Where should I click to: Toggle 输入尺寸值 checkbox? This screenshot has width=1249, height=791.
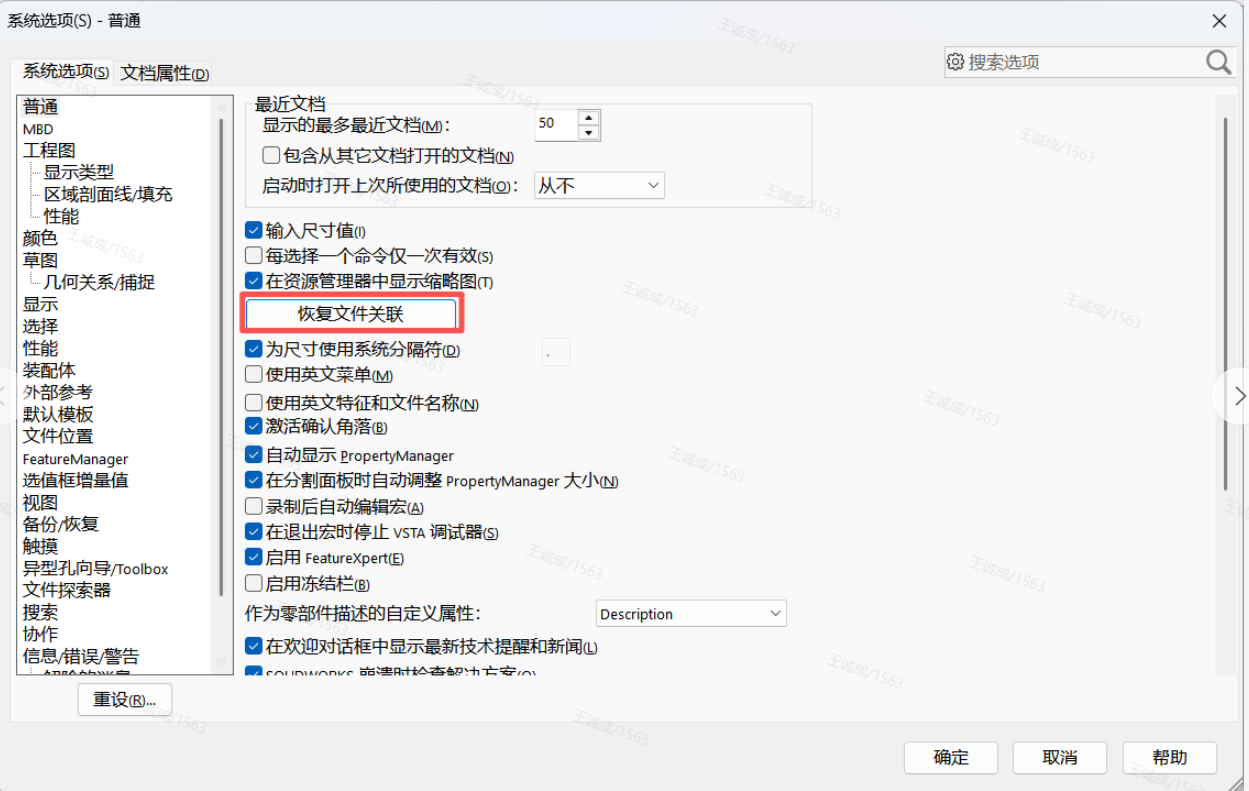click(x=253, y=231)
